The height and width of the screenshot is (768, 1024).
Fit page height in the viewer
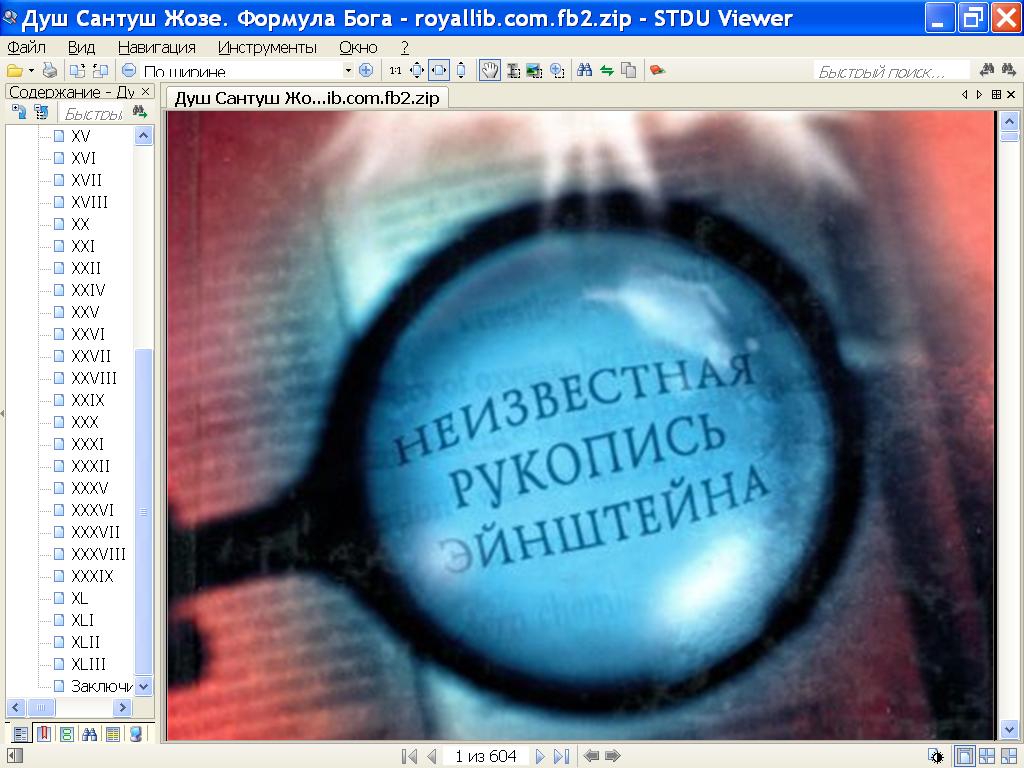click(461, 71)
